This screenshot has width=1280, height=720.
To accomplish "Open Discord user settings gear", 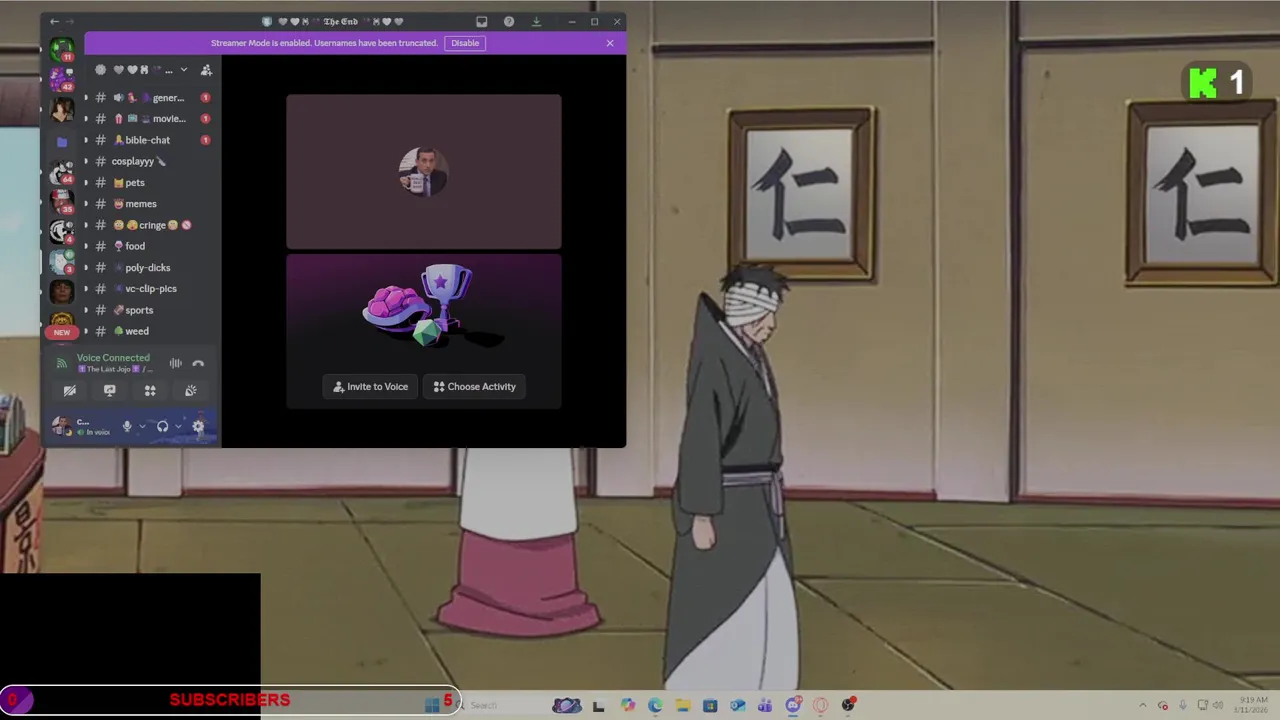I will (198, 427).
